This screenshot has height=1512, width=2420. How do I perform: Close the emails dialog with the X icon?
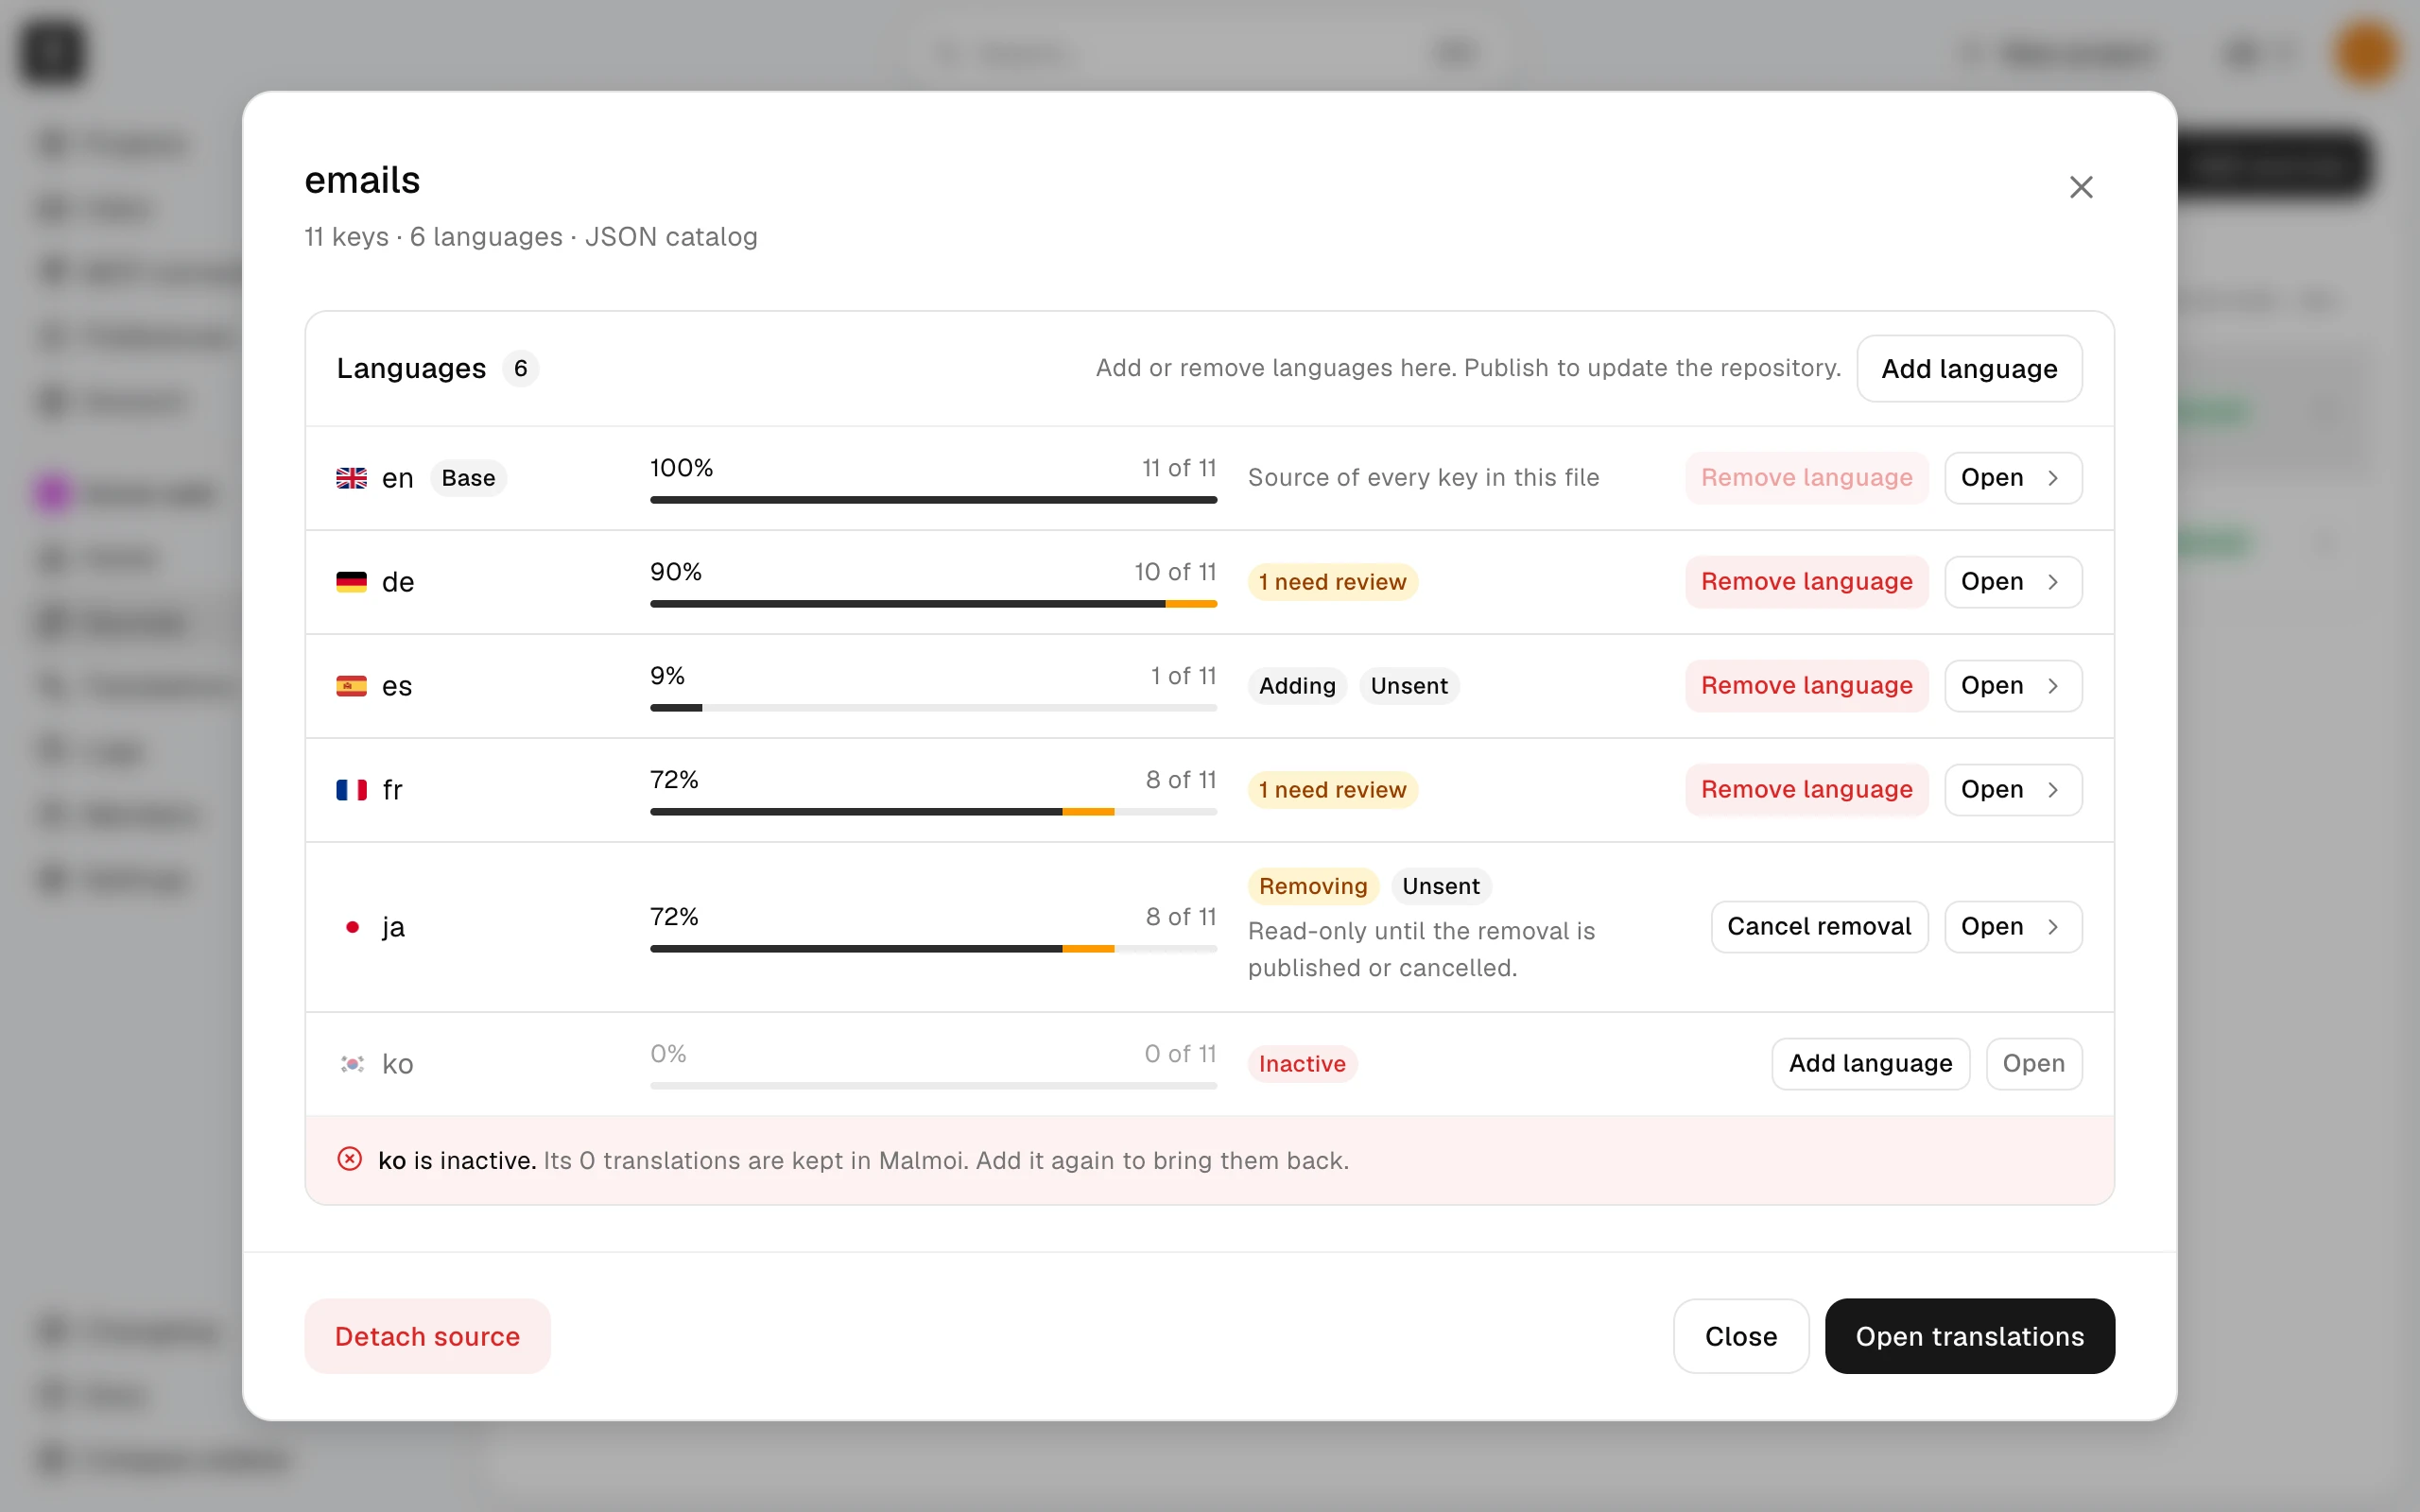pos(2081,187)
